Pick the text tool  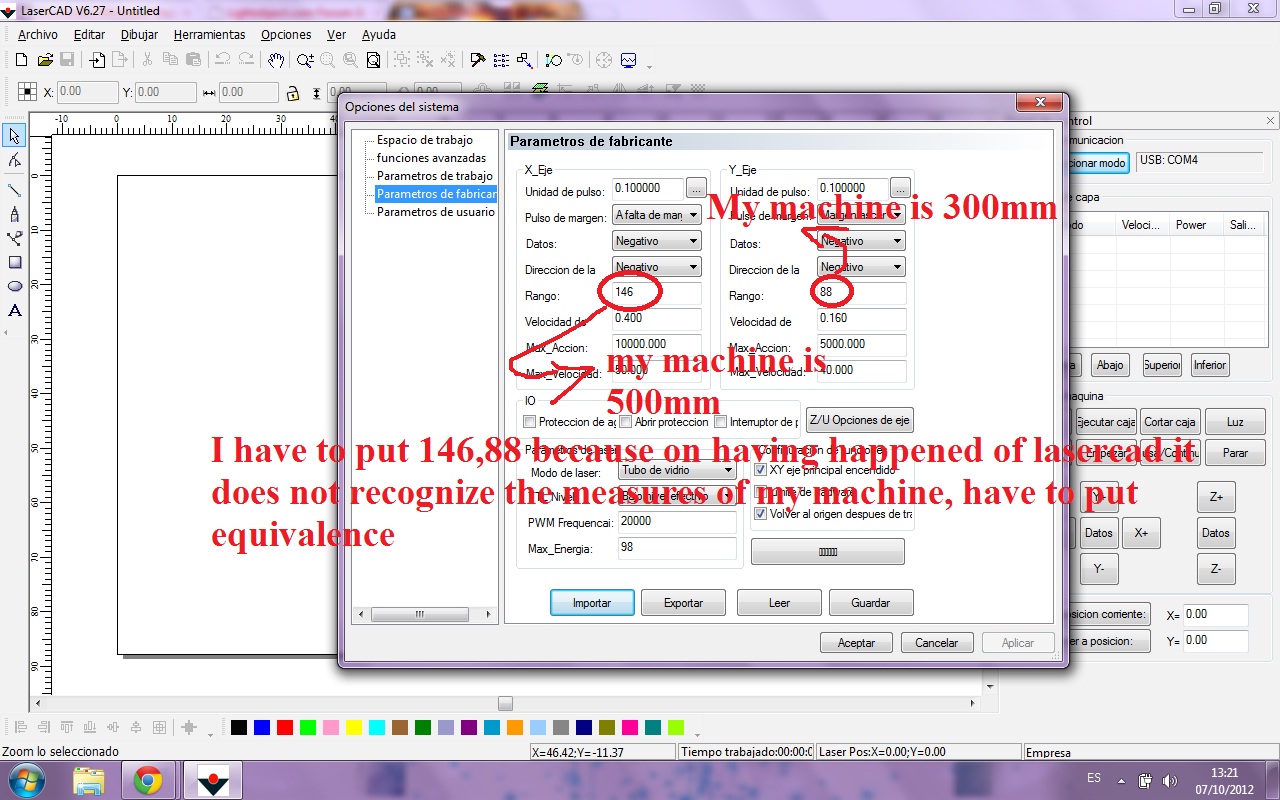pos(14,311)
